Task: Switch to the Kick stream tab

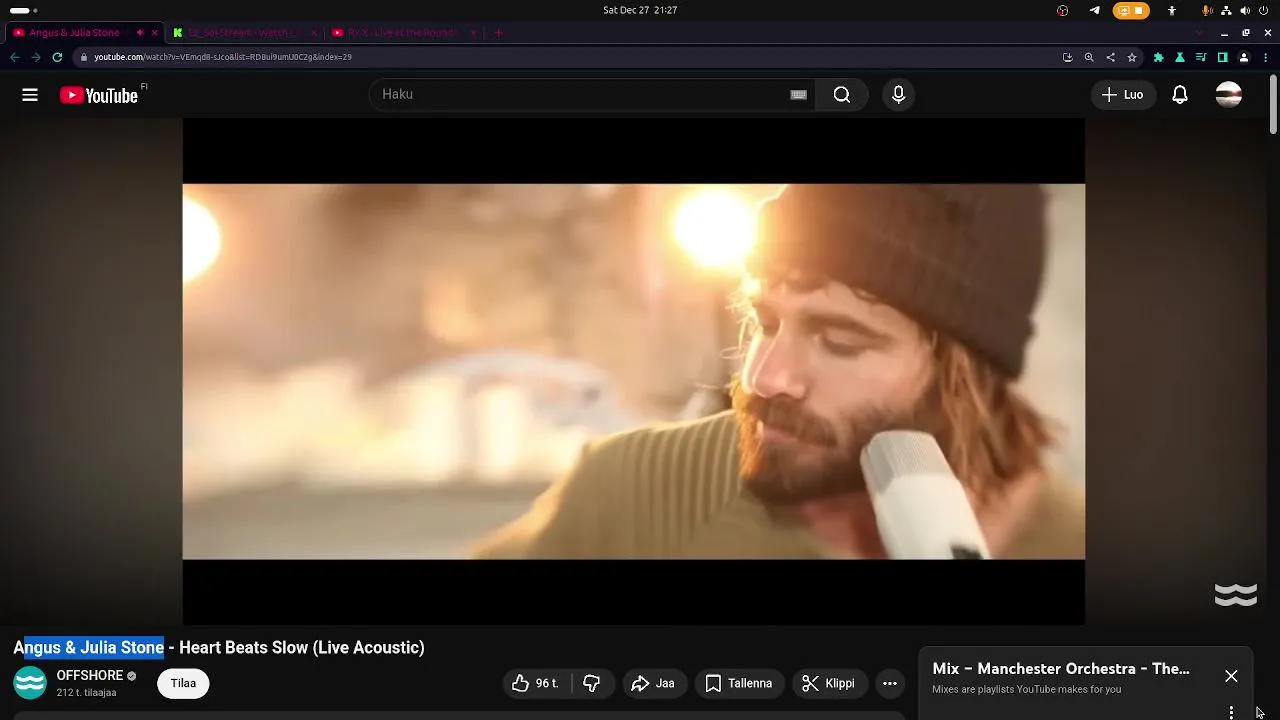Action: click(244, 33)
